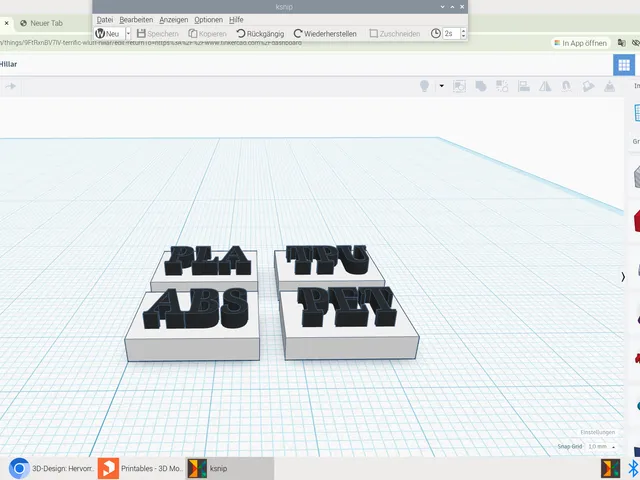Open the Hilfe menu
Screen dimensions: 640x480
pos(236,20)
